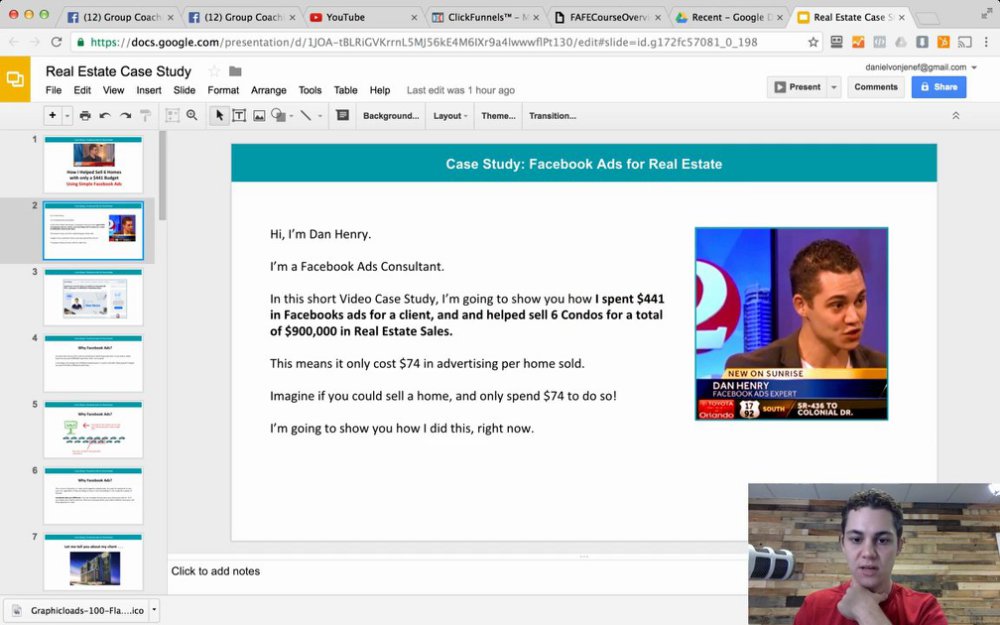
Task: Open the Zoom magnifier tool
Action: coord(192,115)
